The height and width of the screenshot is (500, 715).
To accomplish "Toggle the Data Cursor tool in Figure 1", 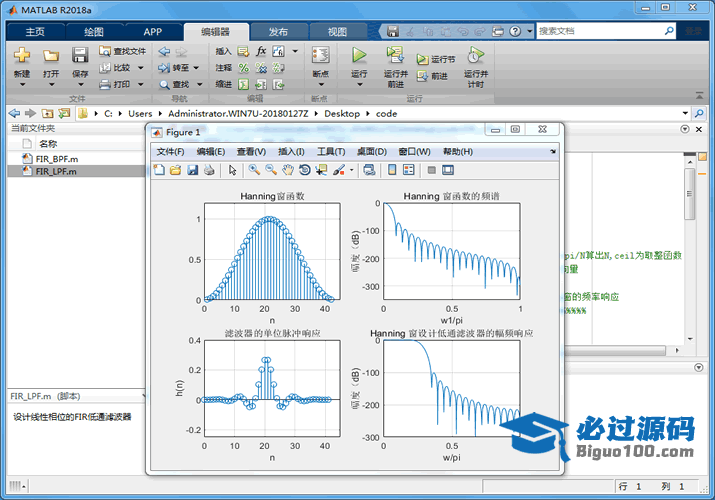I will pyautogui.click(x=321, y=170).
